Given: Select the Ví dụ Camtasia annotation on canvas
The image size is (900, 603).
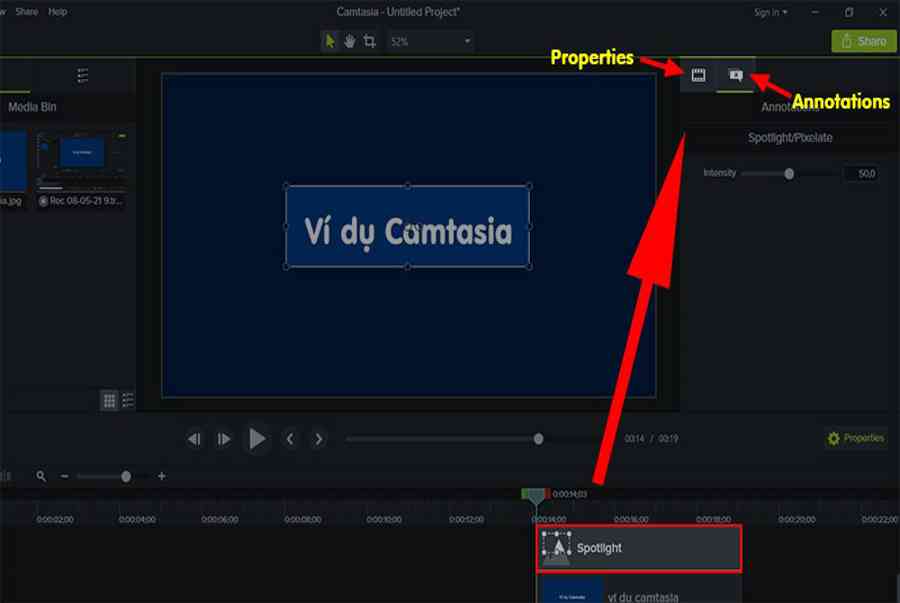Looking at the screenshot, I should (x=408, y=226).
